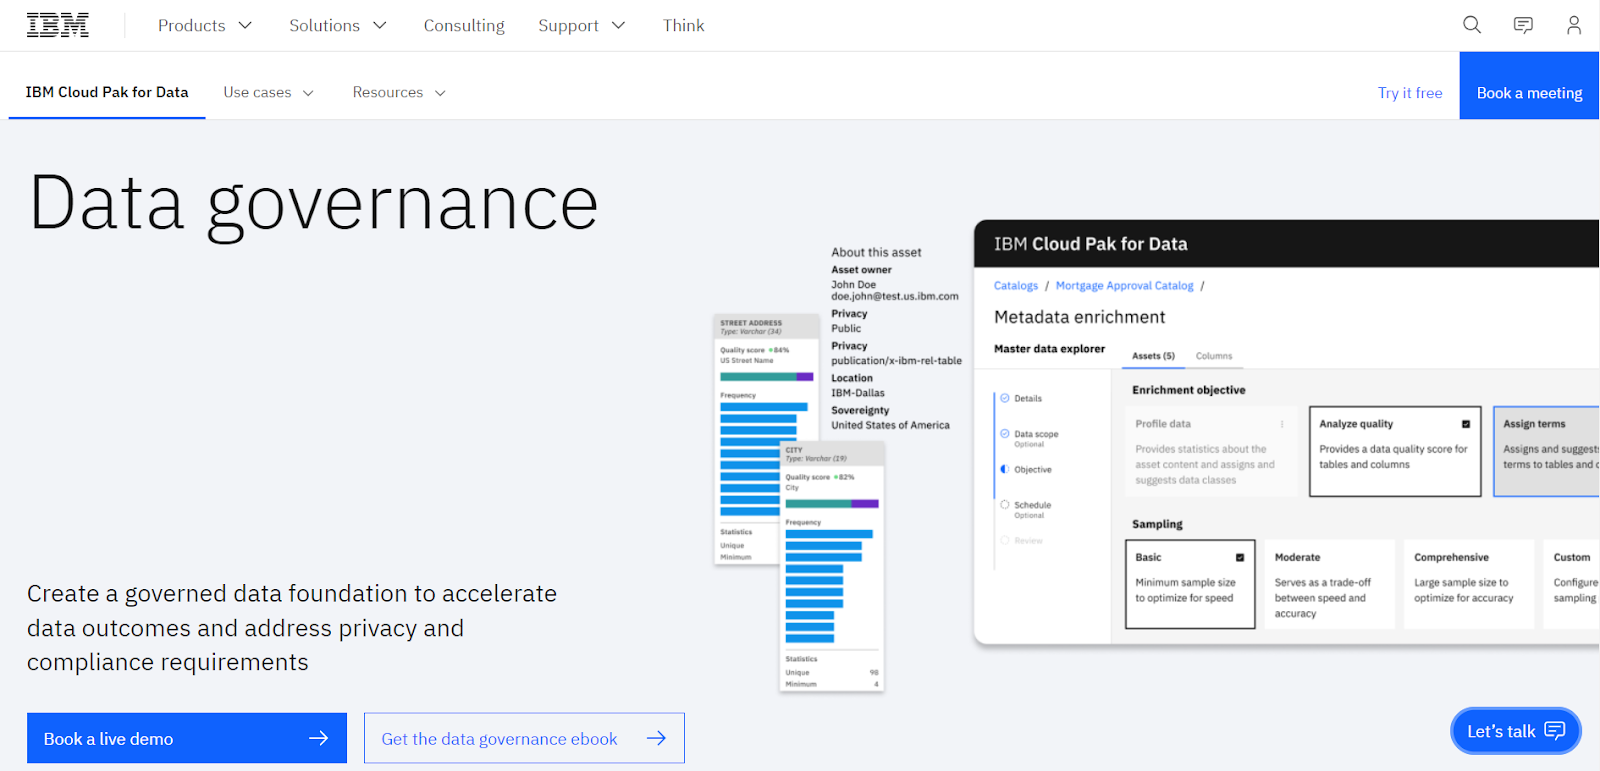Click Get the data governance ebook button
The height and width of the screenshot is (771, 1600).
pos(524,738)
